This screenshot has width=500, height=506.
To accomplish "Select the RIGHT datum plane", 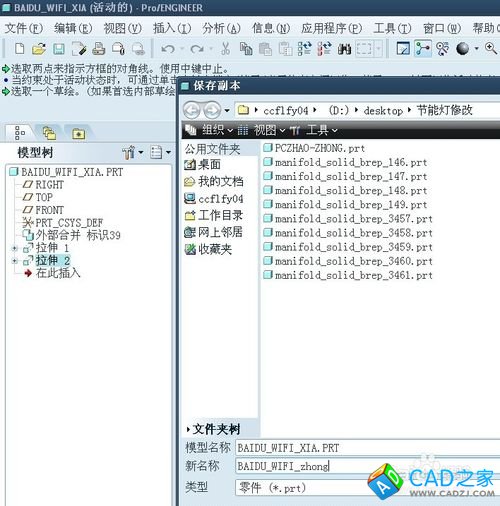I will tap(43, 184).
